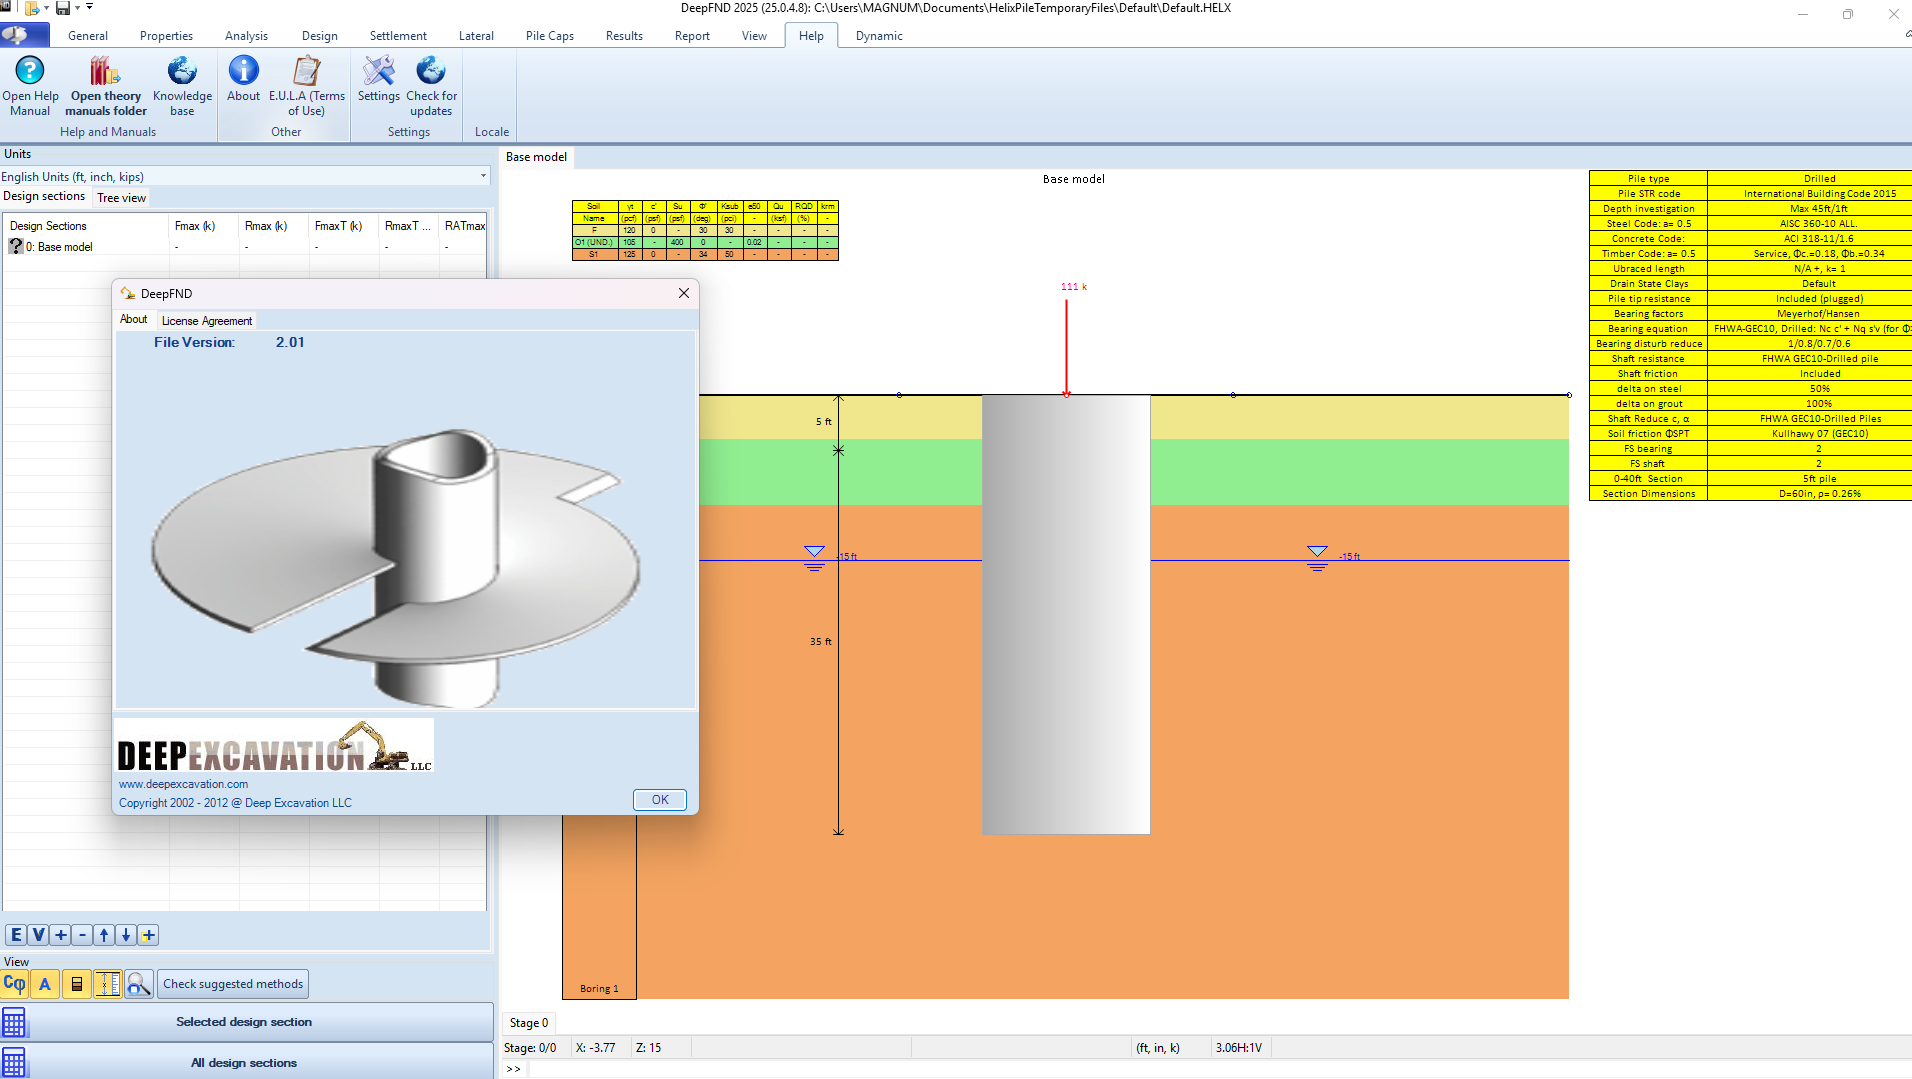Click the DeepFND application menu orb

24,35
